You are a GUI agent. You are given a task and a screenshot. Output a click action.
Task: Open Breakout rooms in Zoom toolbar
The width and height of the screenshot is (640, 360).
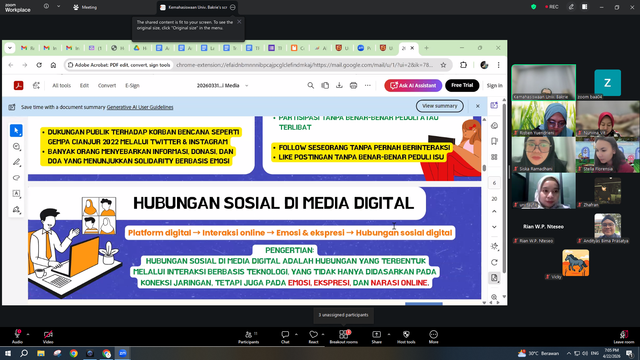[x=344, y=337]
